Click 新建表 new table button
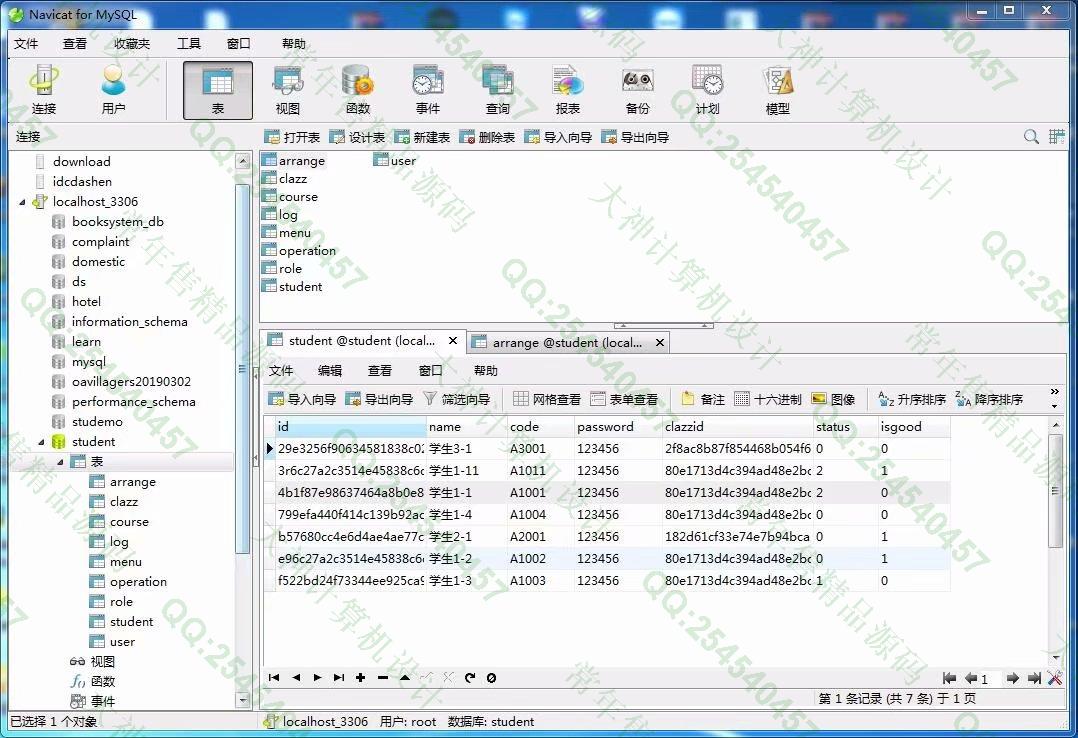1078x738 pixels. pyautogui.click(x=421, y=137)
